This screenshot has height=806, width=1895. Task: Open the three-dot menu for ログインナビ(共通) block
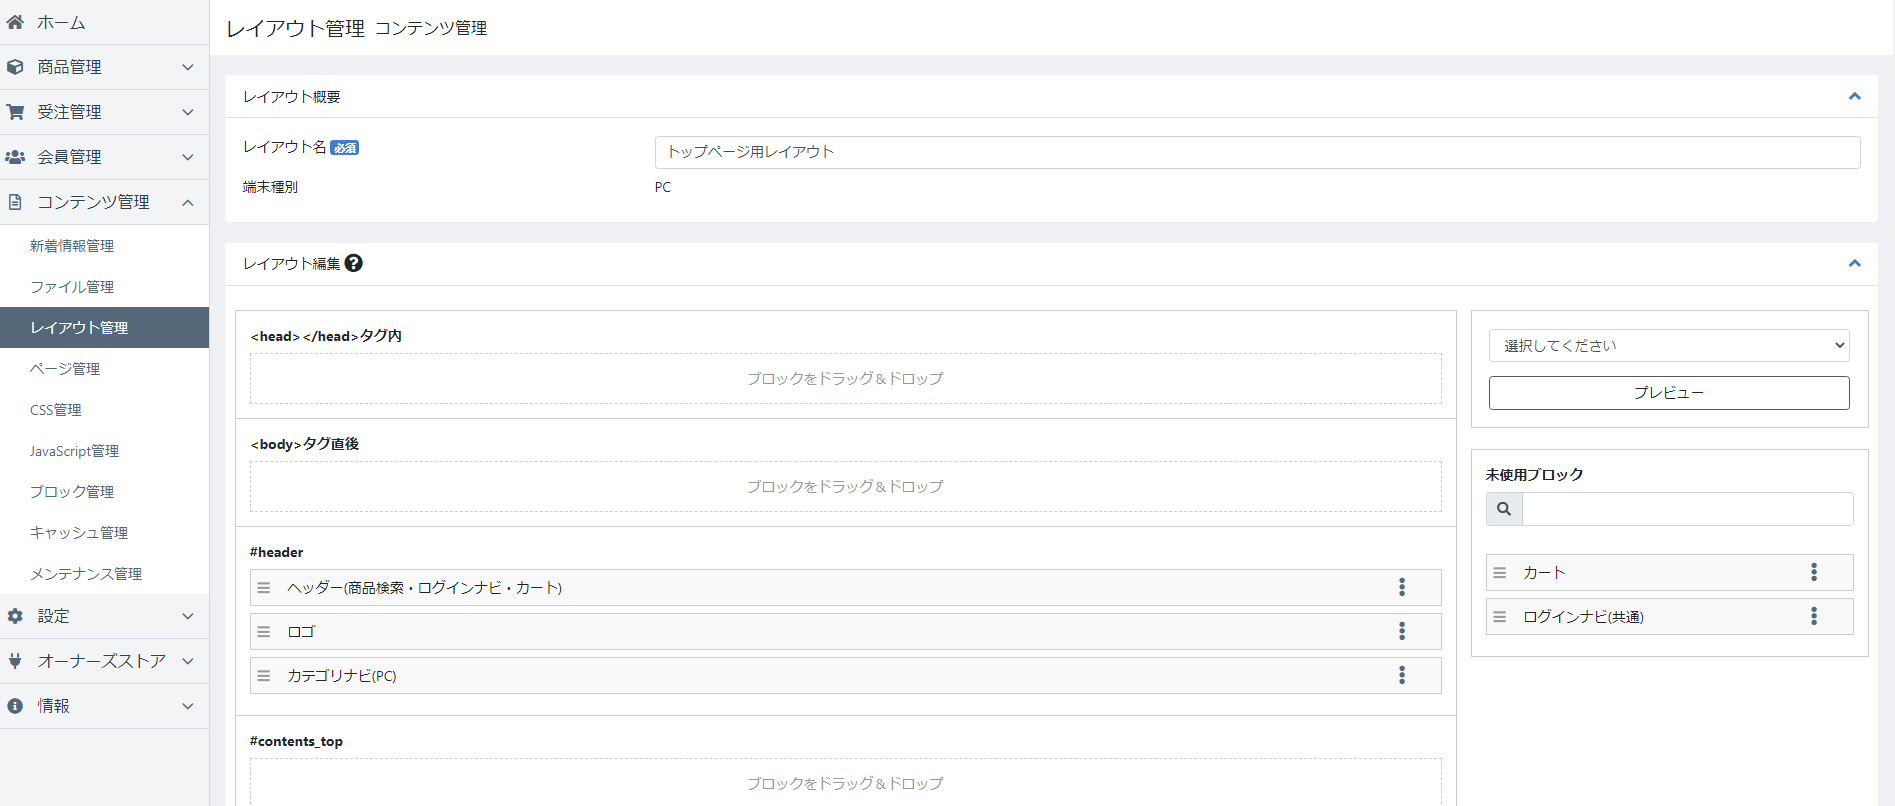[1814, 616]
